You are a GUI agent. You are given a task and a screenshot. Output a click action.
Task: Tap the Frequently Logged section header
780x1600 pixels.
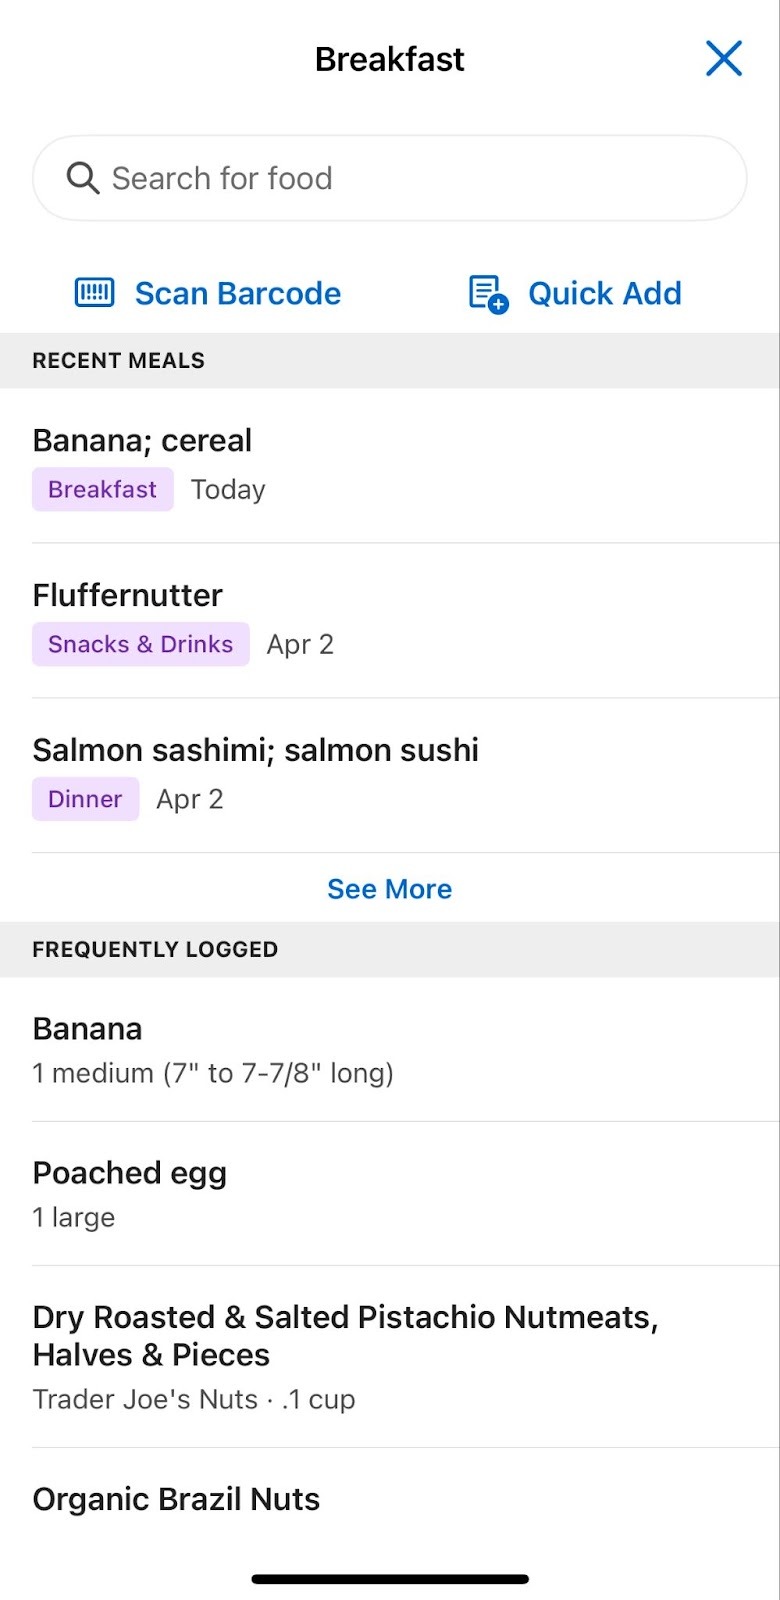click(155, 950)
